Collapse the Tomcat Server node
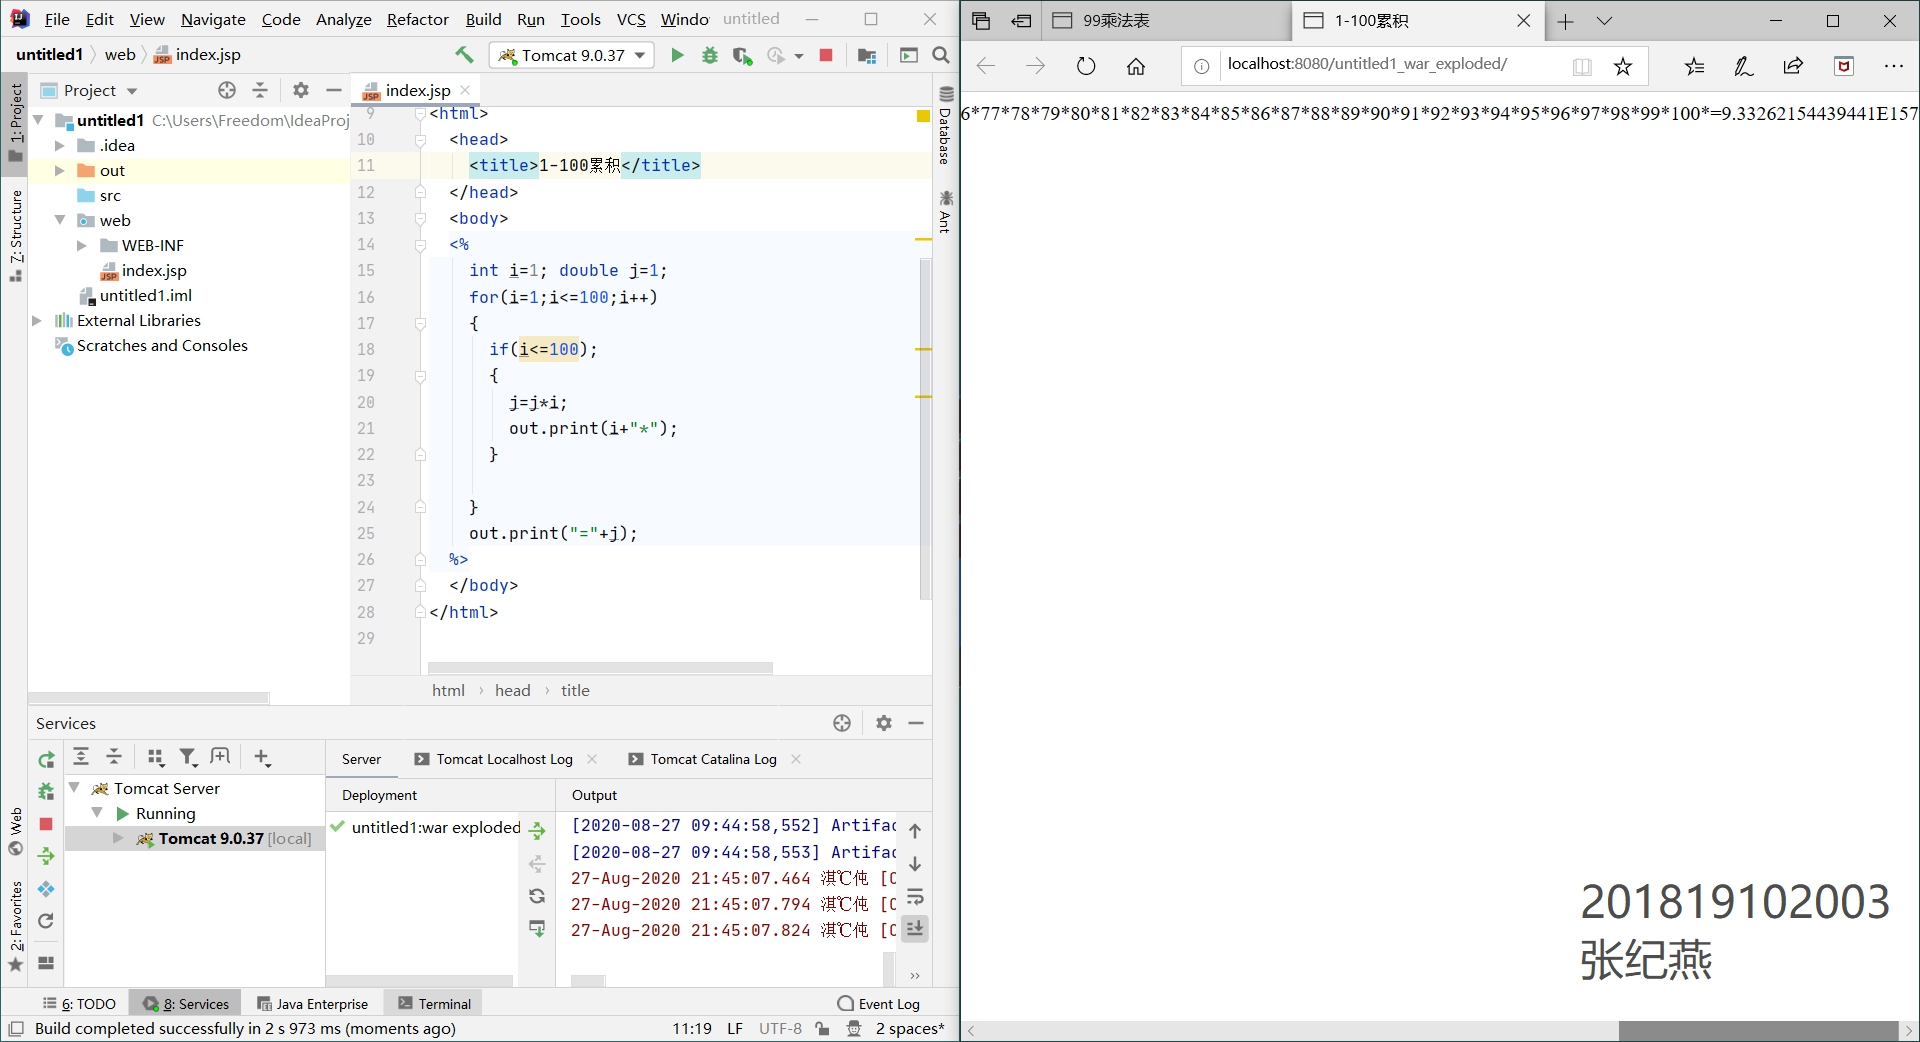The width and height of the screenshot is (1920, 1042). click(74, 788)
